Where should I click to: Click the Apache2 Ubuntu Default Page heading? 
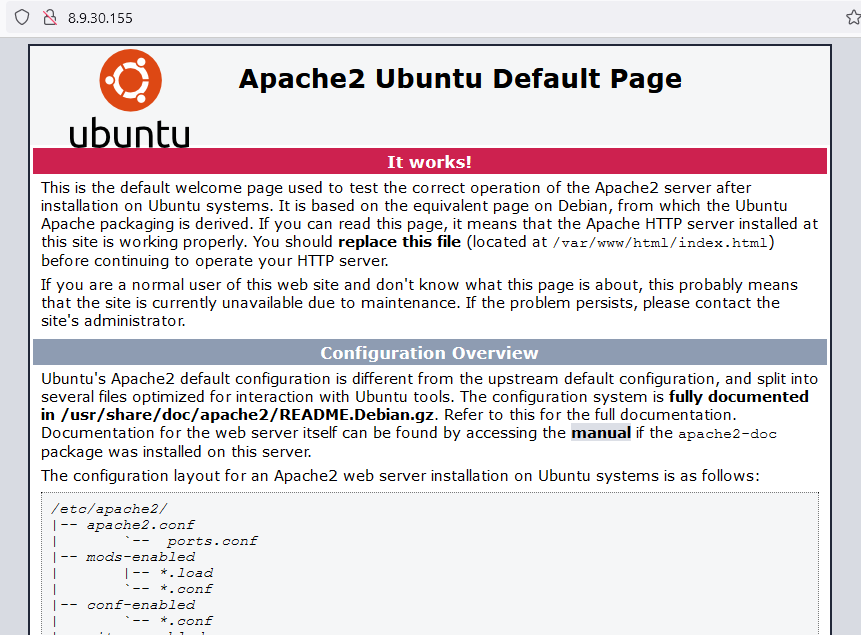point(460,79)
